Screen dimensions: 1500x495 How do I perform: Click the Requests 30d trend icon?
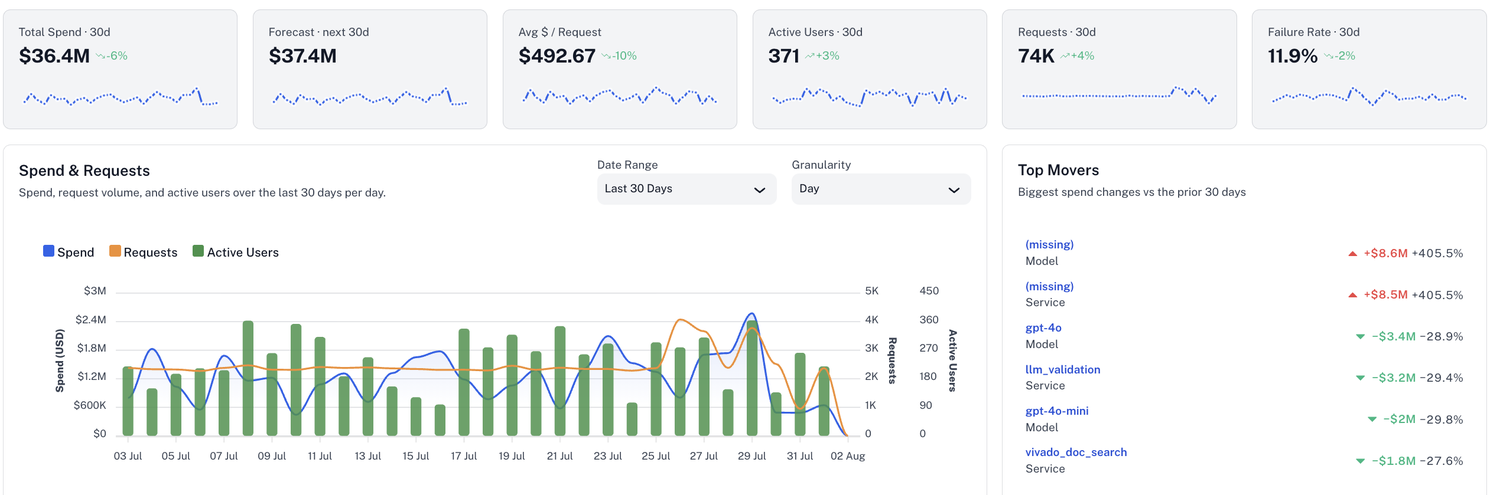[x=1065, y=56]
